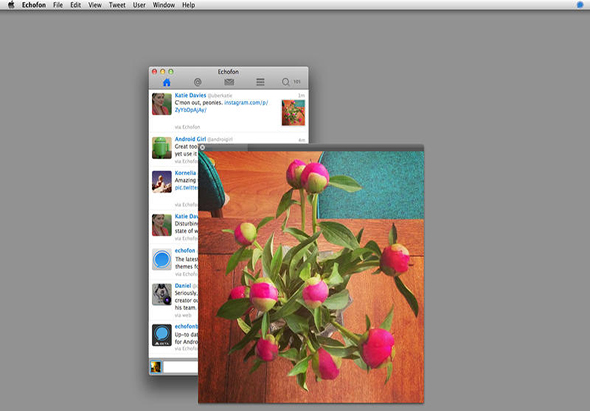Close the peony image preview

click(x=202, y=148)
